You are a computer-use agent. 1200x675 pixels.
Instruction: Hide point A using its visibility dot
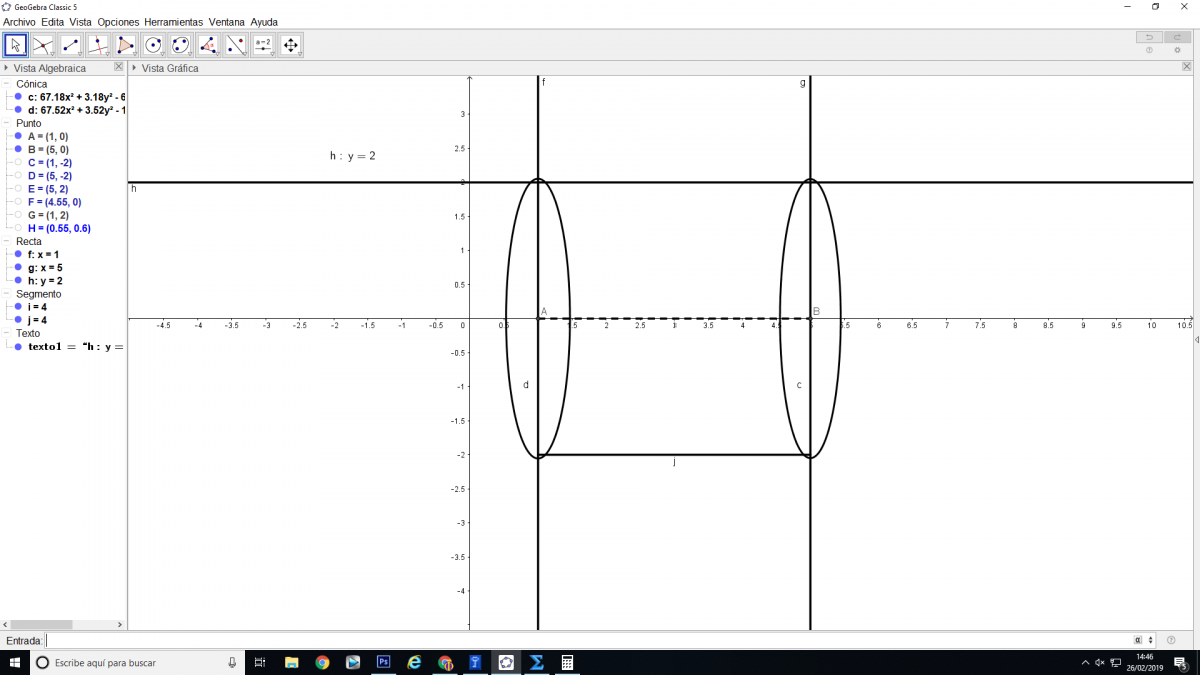click(x=18, y=136)
